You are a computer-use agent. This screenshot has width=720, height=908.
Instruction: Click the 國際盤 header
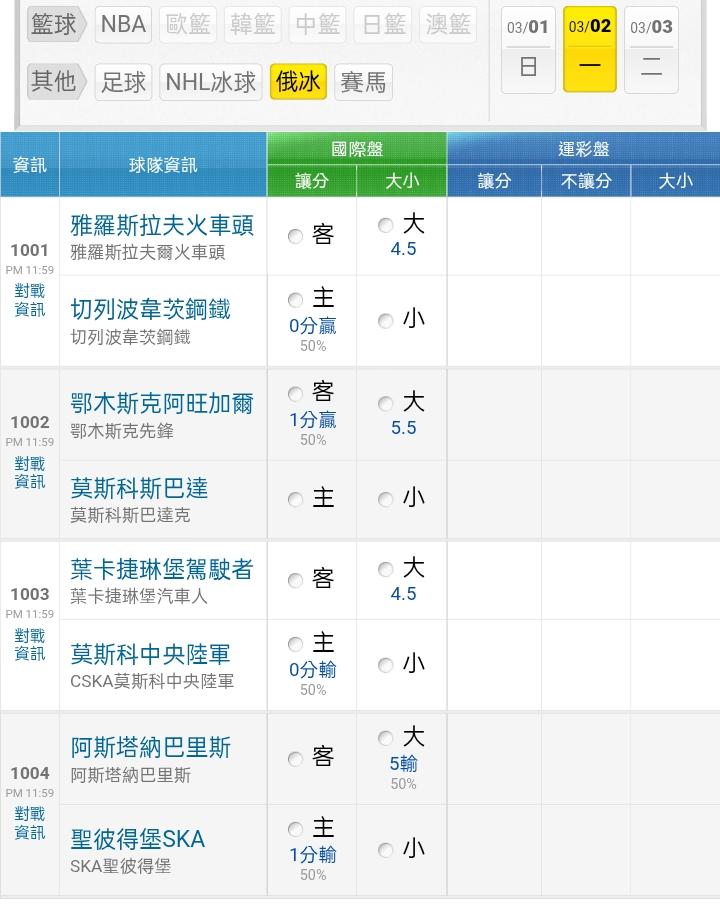357,149
